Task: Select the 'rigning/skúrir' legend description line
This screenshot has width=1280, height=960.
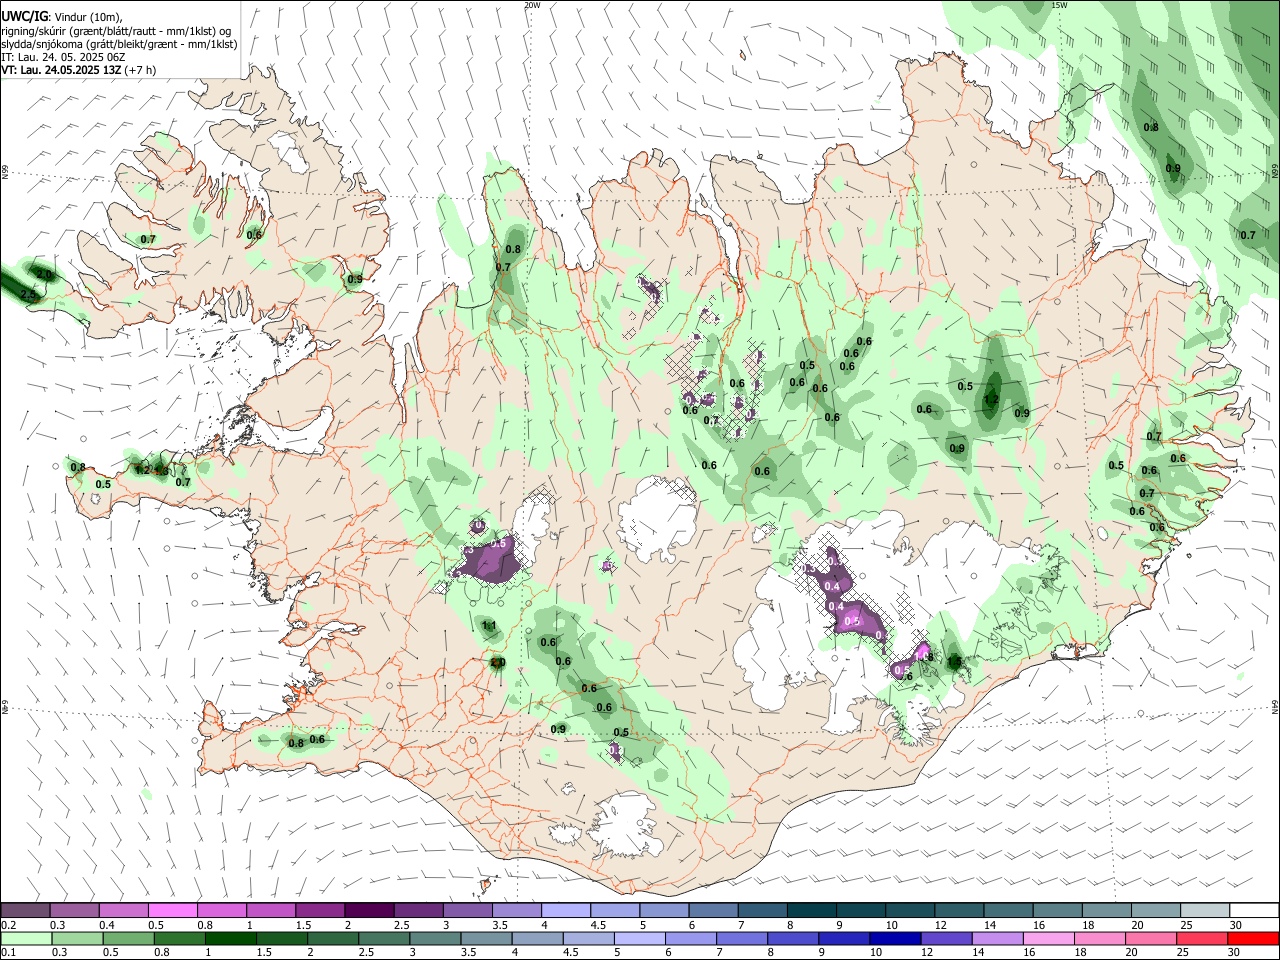Action: point(116,31)
